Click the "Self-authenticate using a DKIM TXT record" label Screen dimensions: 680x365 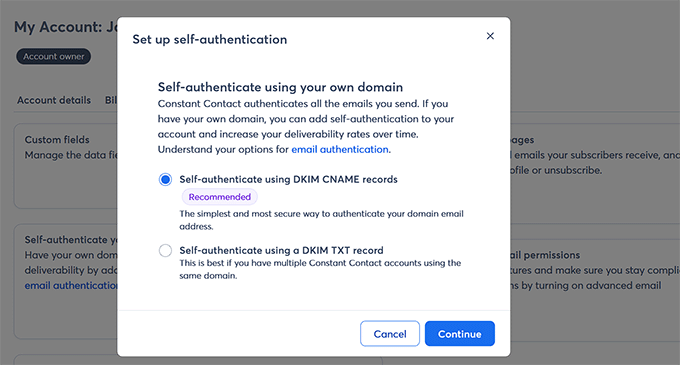click(281, 251)
